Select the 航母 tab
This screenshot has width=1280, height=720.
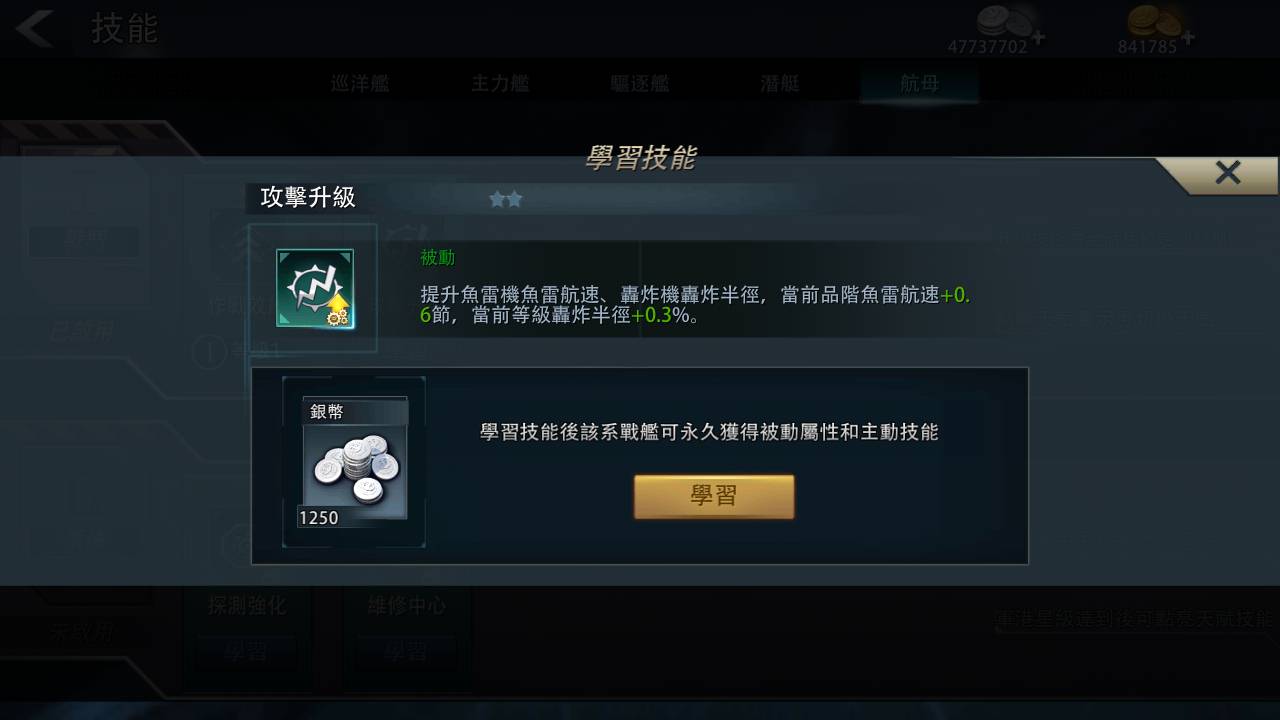pyautogui.click(x=920, y=84)
